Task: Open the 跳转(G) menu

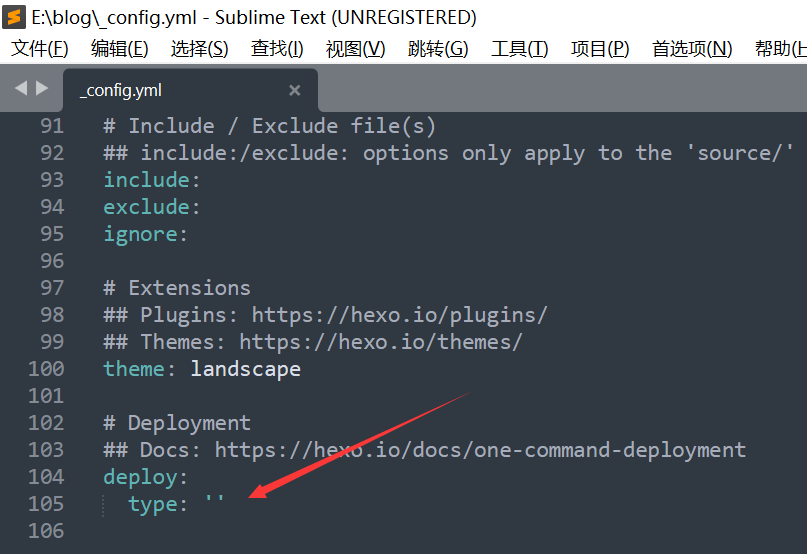Action: 438,49
